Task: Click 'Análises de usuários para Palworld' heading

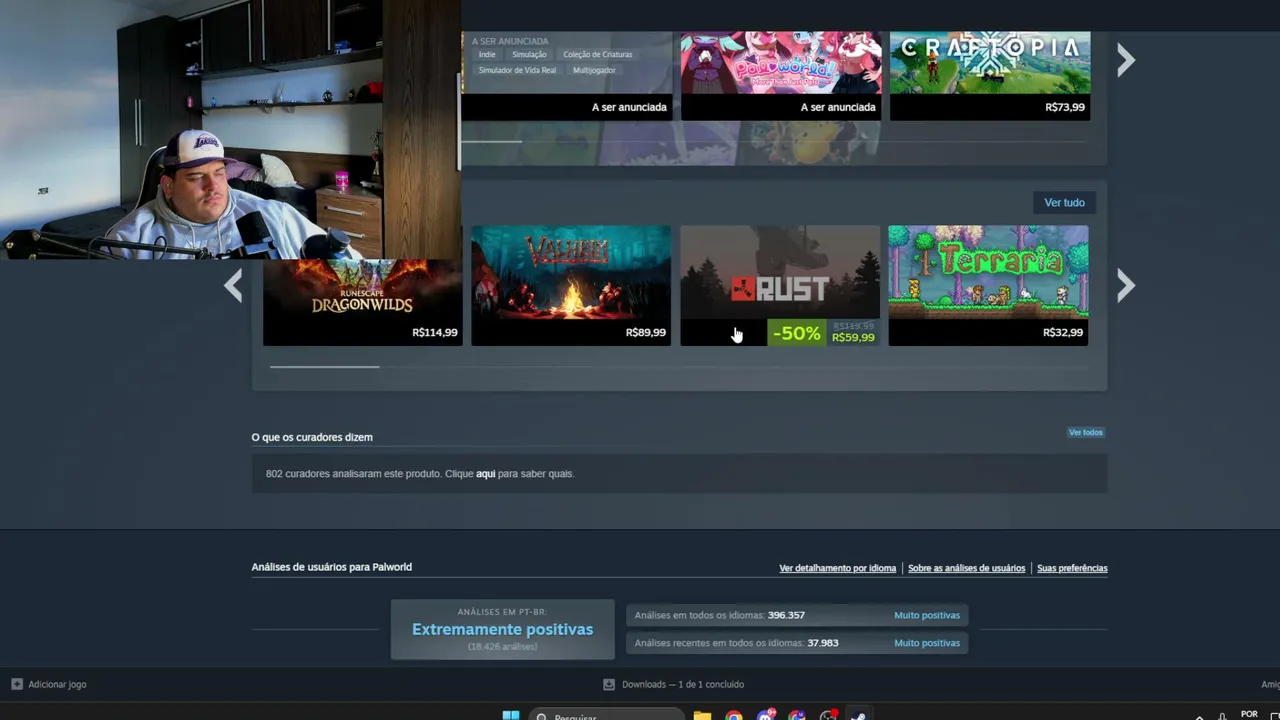Action: click(x=331, y=567)
